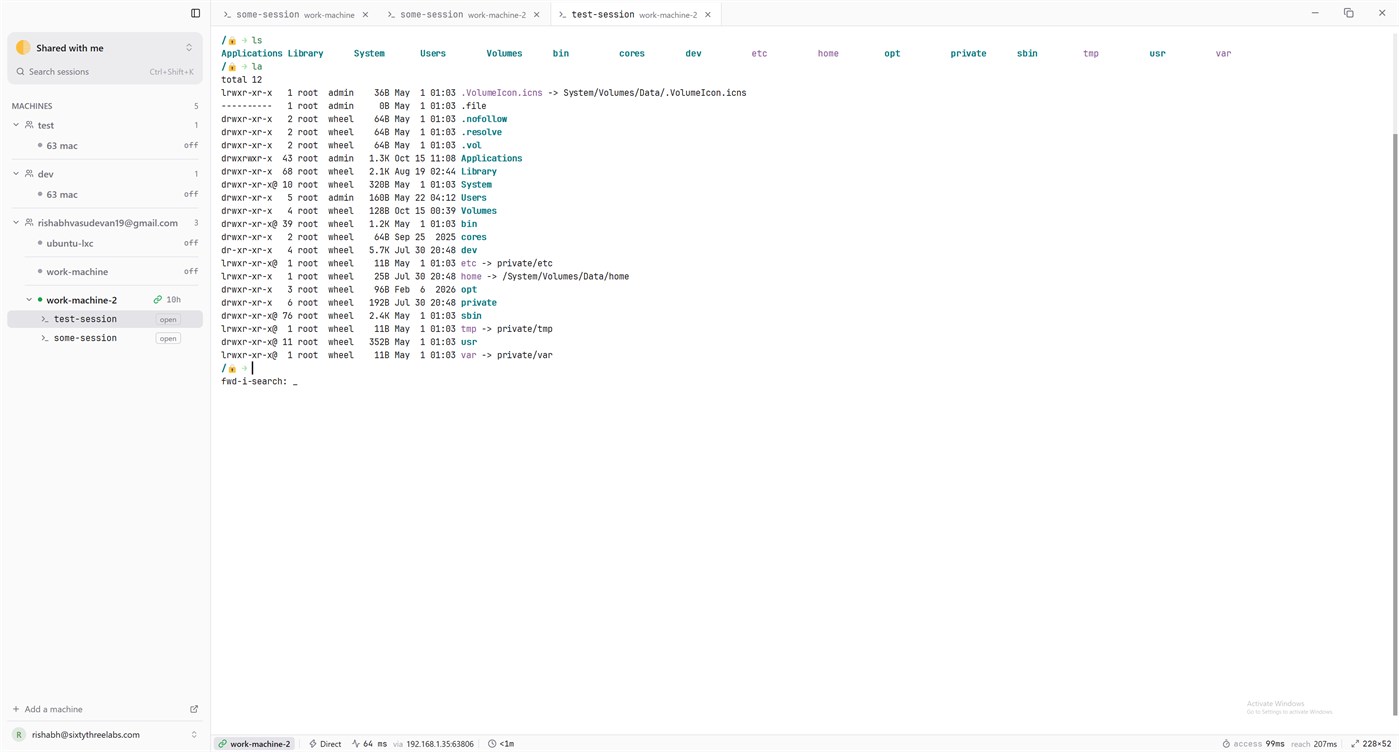The width and height of the screenshot is (1399, 752).
Task: Click the some-session terminal icon in sidebar
Action: [45, 338]
